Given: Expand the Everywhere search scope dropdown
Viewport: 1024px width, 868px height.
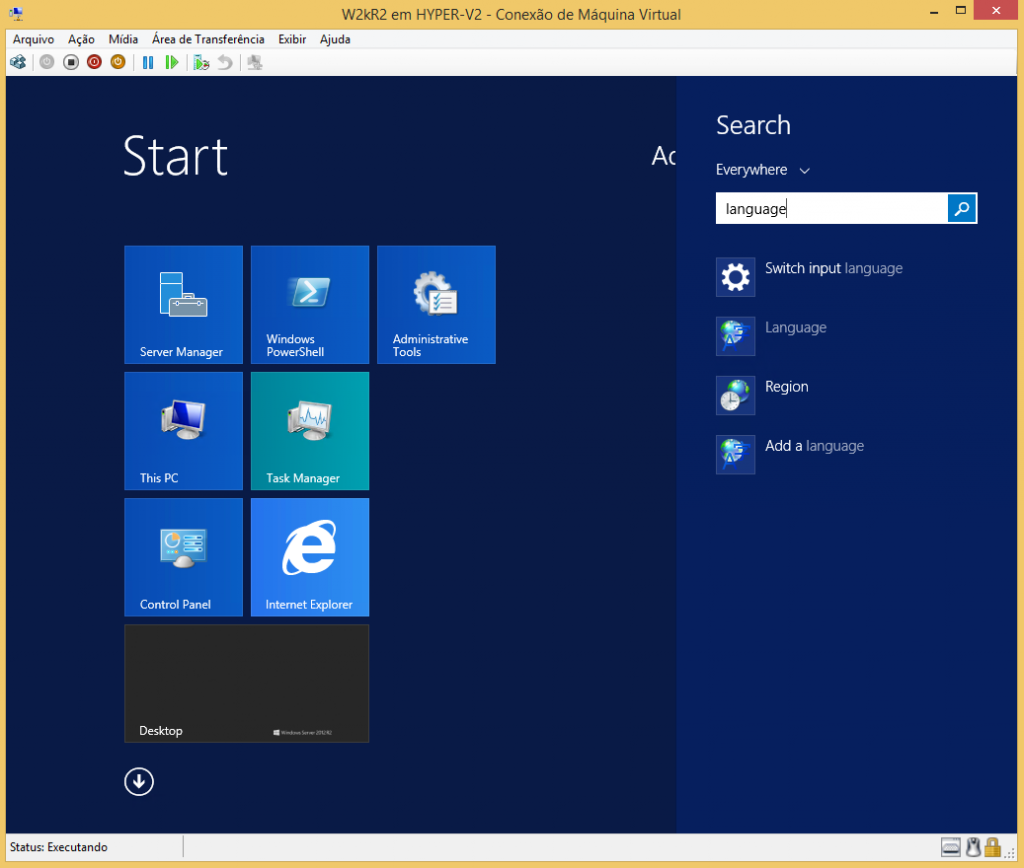Looking at the screenshot, I should tap(762, 170).
